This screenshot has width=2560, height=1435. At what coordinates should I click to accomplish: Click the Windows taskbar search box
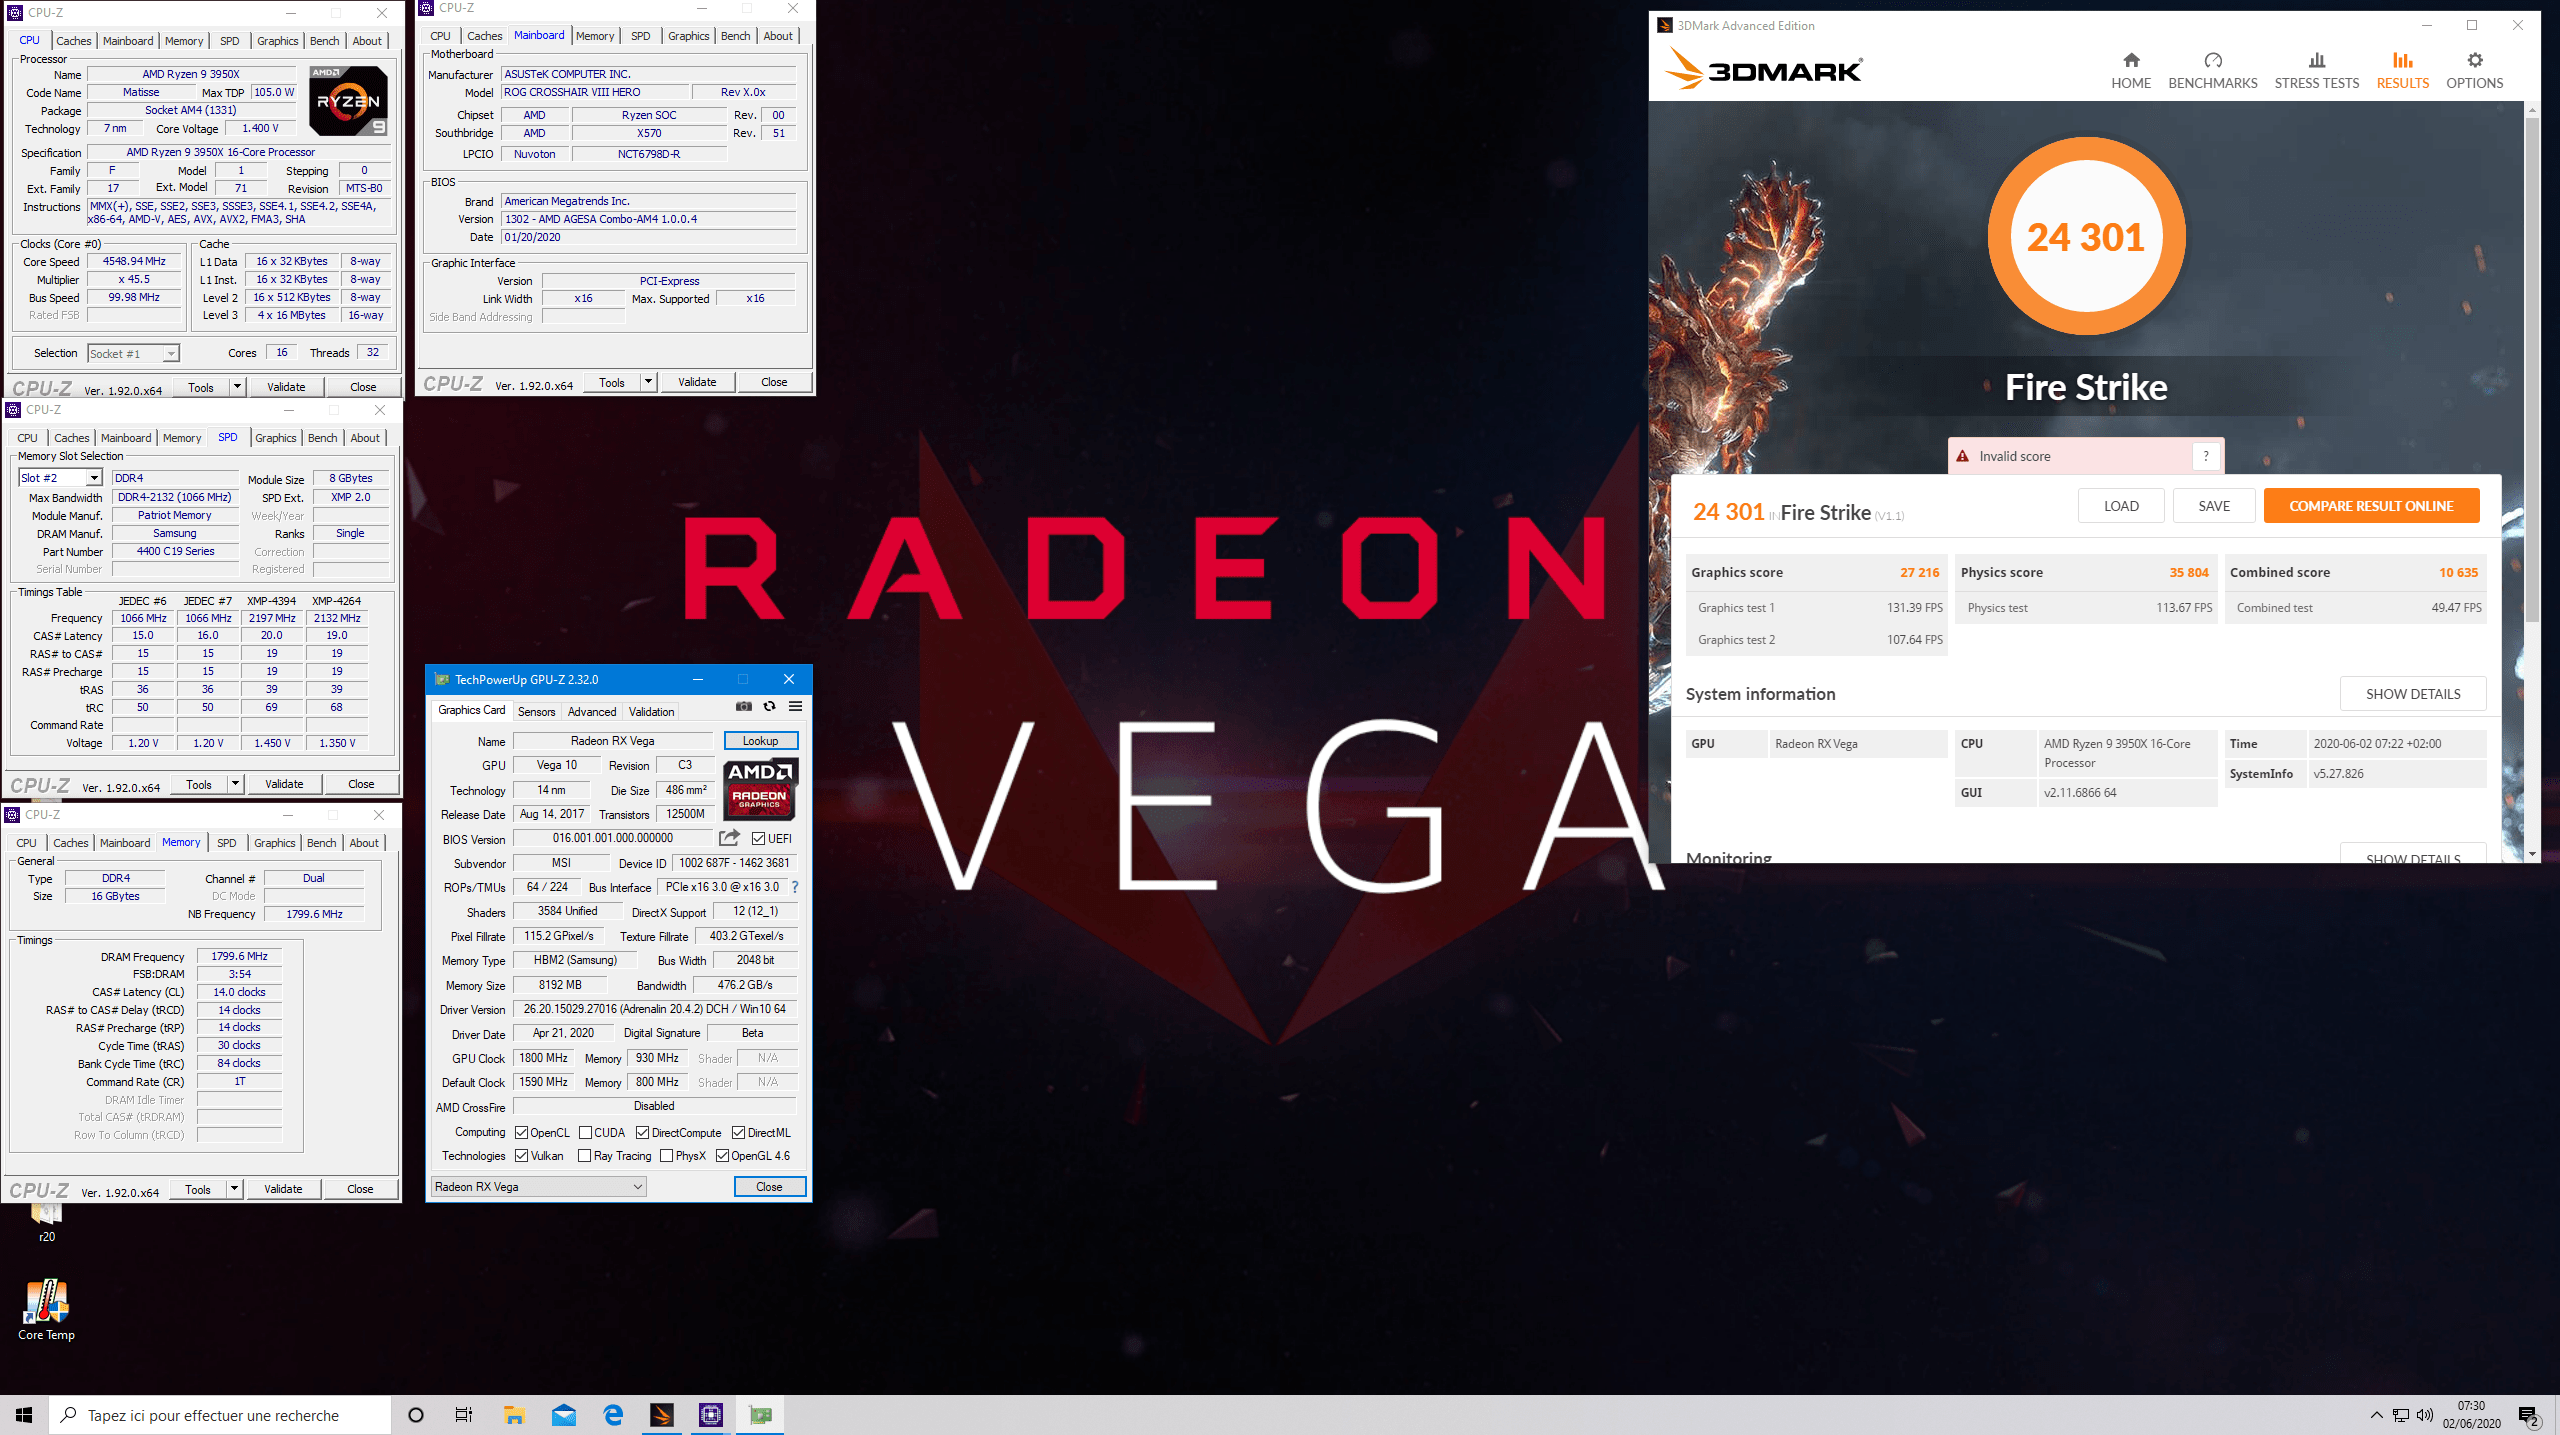coord(220,1415)
